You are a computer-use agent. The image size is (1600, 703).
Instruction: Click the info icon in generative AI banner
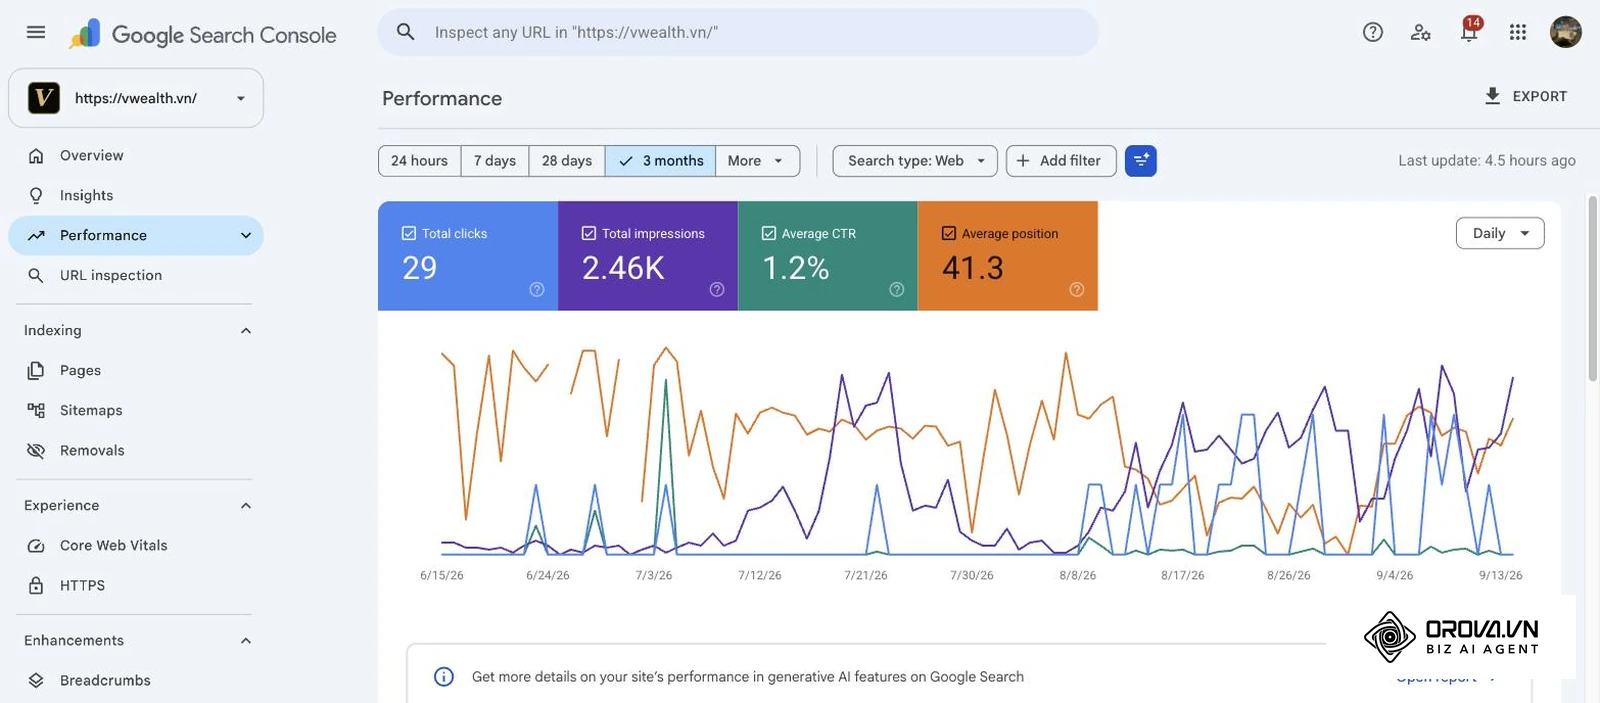(444, 677)
